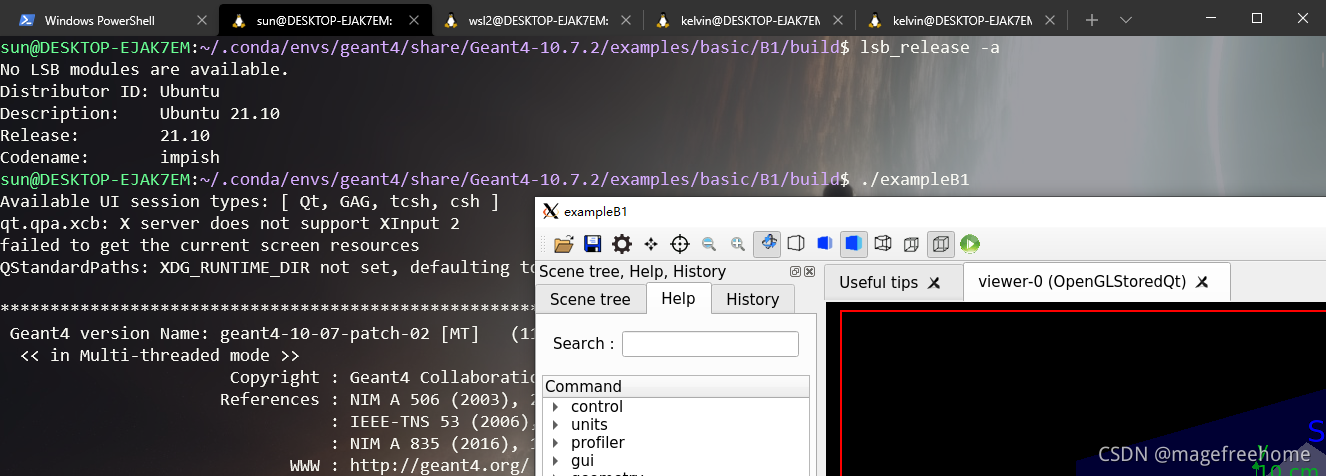Select the Zoom in magnifier
This screenshot has height=476, width=1326.
pos(738,244)
